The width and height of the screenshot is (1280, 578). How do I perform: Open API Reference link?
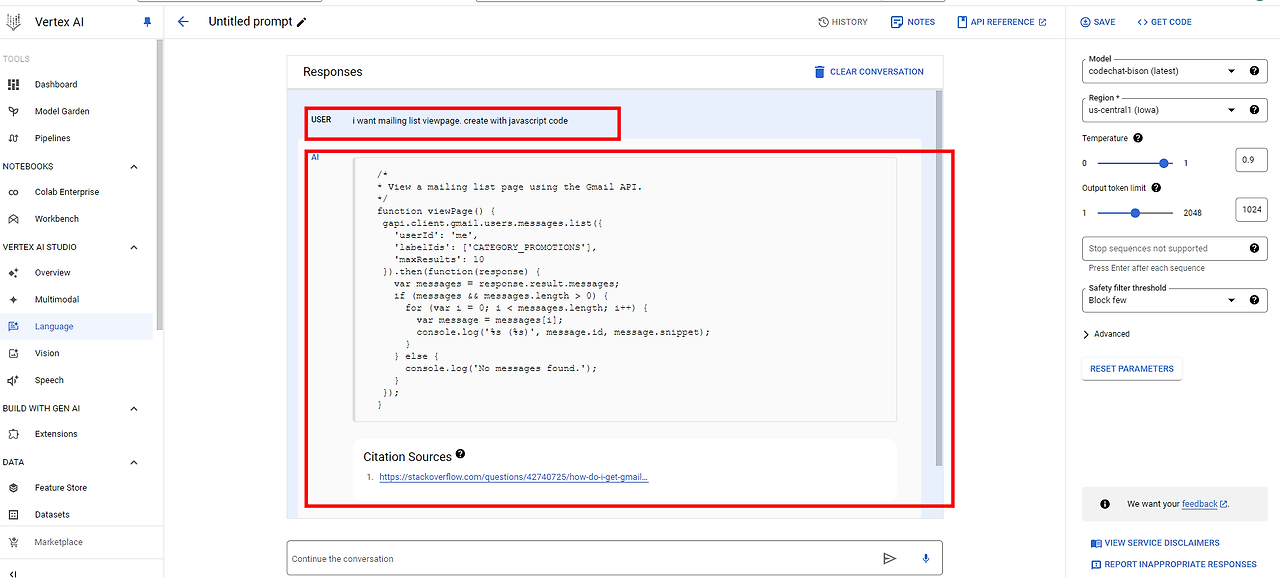click(1002, 22)
